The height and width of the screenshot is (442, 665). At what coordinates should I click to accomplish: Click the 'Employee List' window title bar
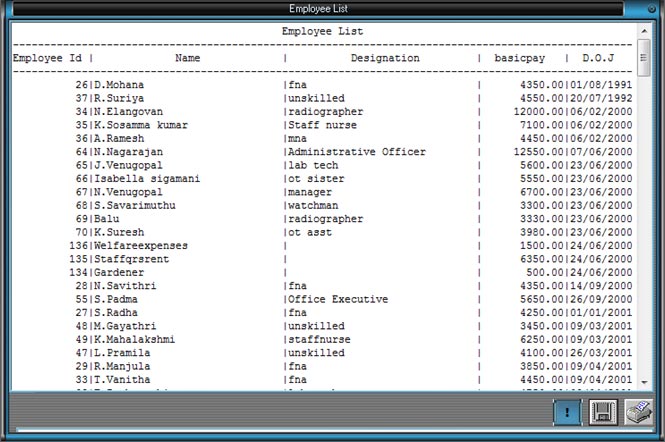[x=318, y=8]
